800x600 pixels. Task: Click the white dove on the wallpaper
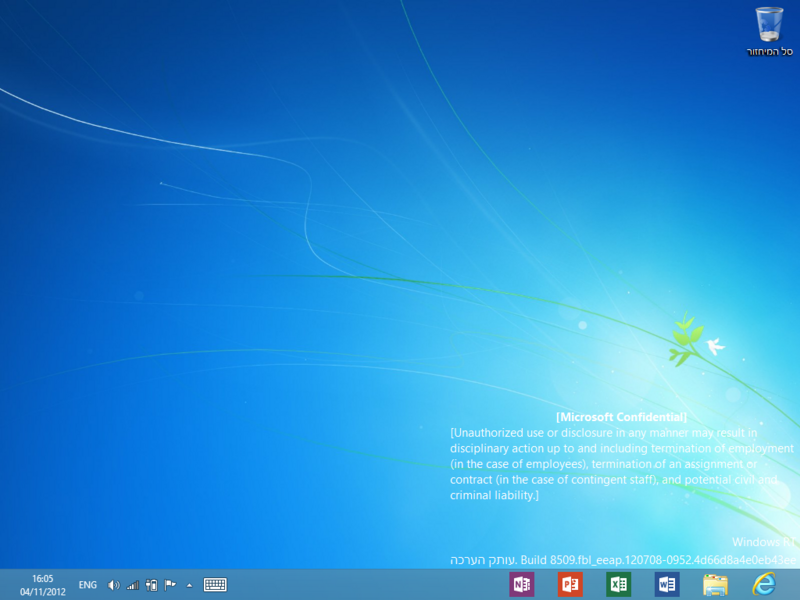pos(714,347)
